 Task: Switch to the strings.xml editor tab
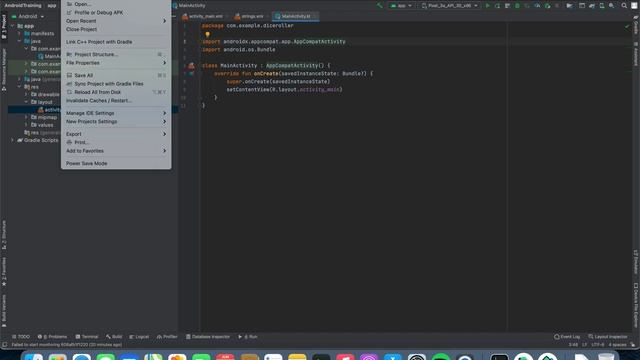coord(251,17)
